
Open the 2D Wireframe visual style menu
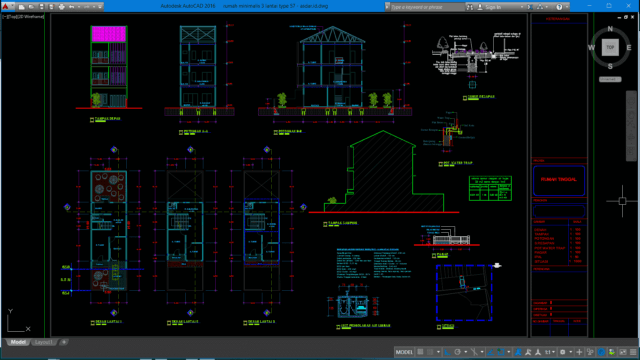point(31,17)
